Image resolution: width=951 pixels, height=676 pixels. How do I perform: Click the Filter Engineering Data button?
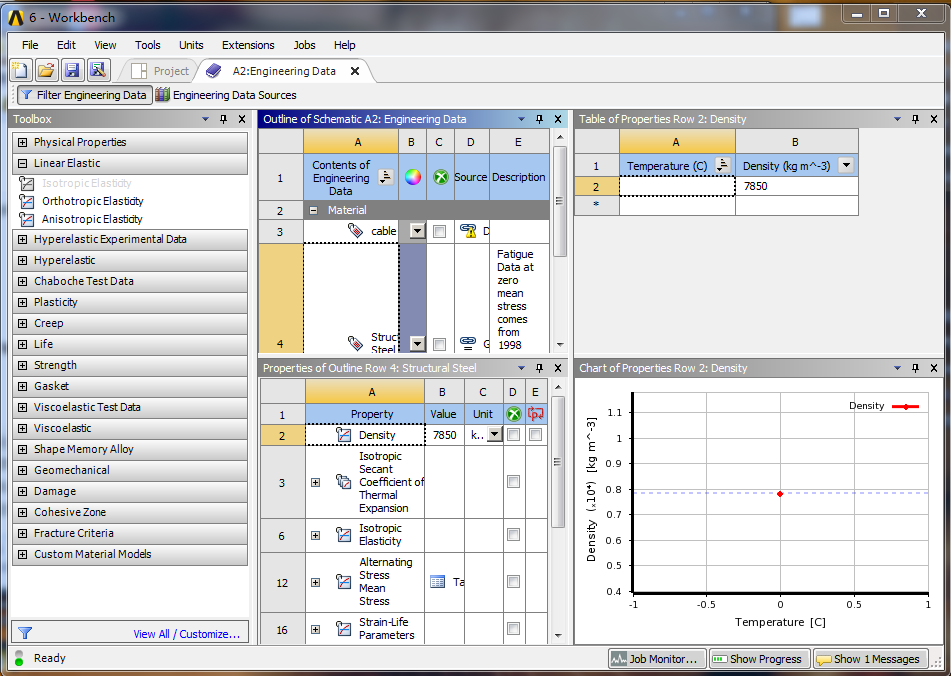[x=84, y=95]
